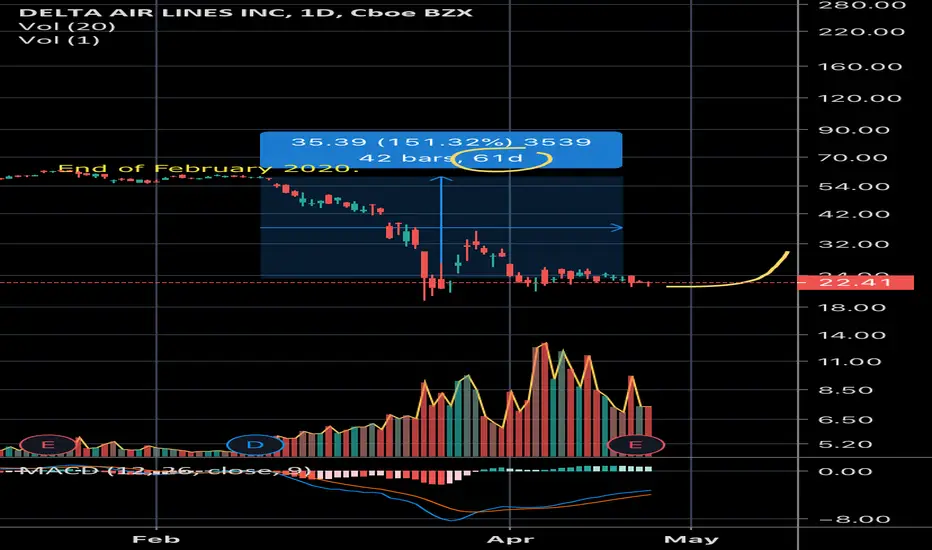This screenshot has width=932, height=550.
Task: Select the Vol (1) indicator label
Action: coord(59,40)
